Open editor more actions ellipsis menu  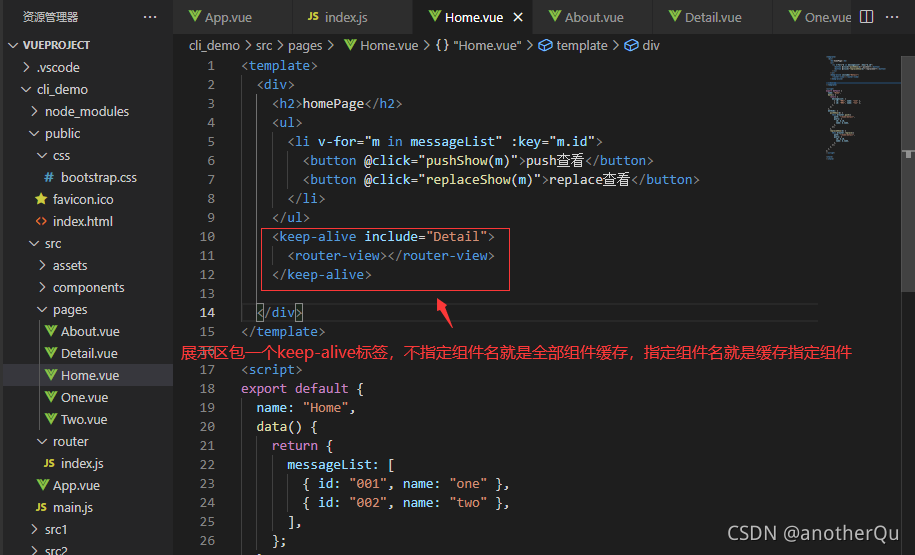coord(892,17)
